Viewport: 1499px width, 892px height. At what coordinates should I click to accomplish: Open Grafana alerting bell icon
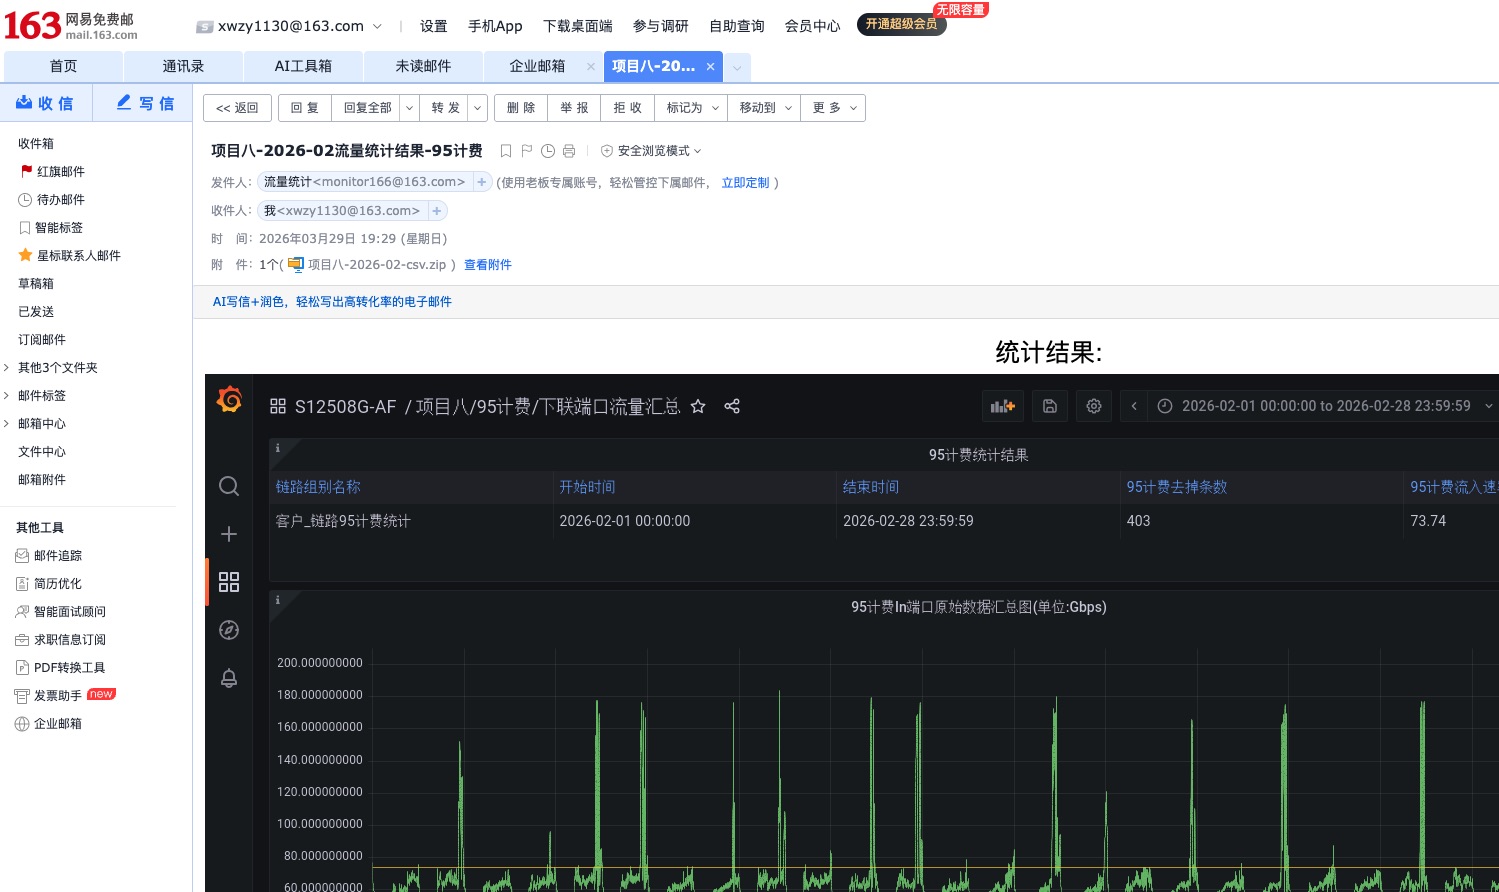coord(229,678)
